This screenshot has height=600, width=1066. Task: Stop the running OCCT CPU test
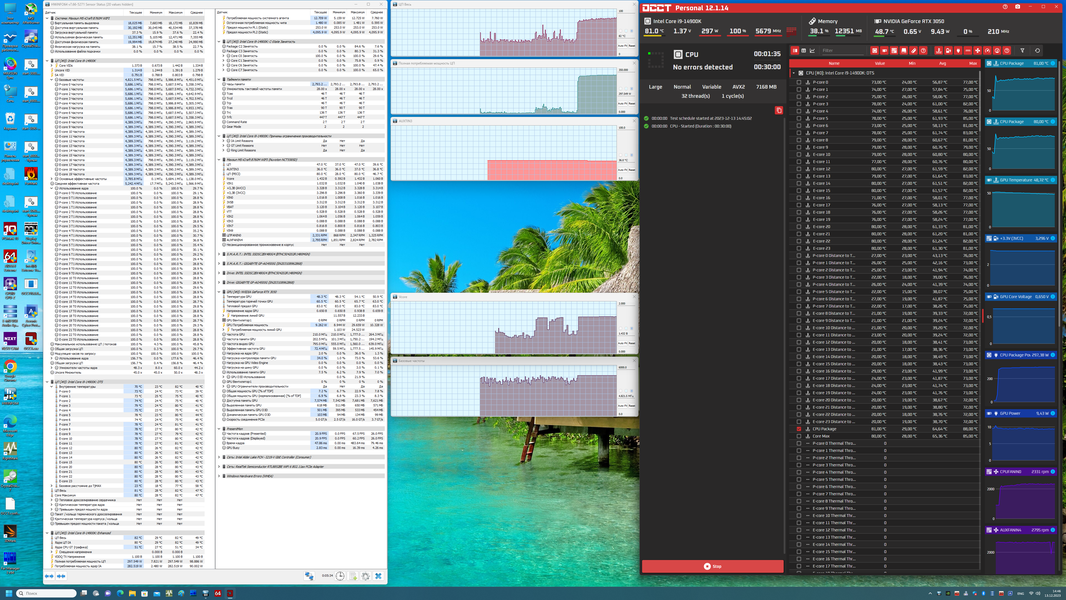(712, 566)
